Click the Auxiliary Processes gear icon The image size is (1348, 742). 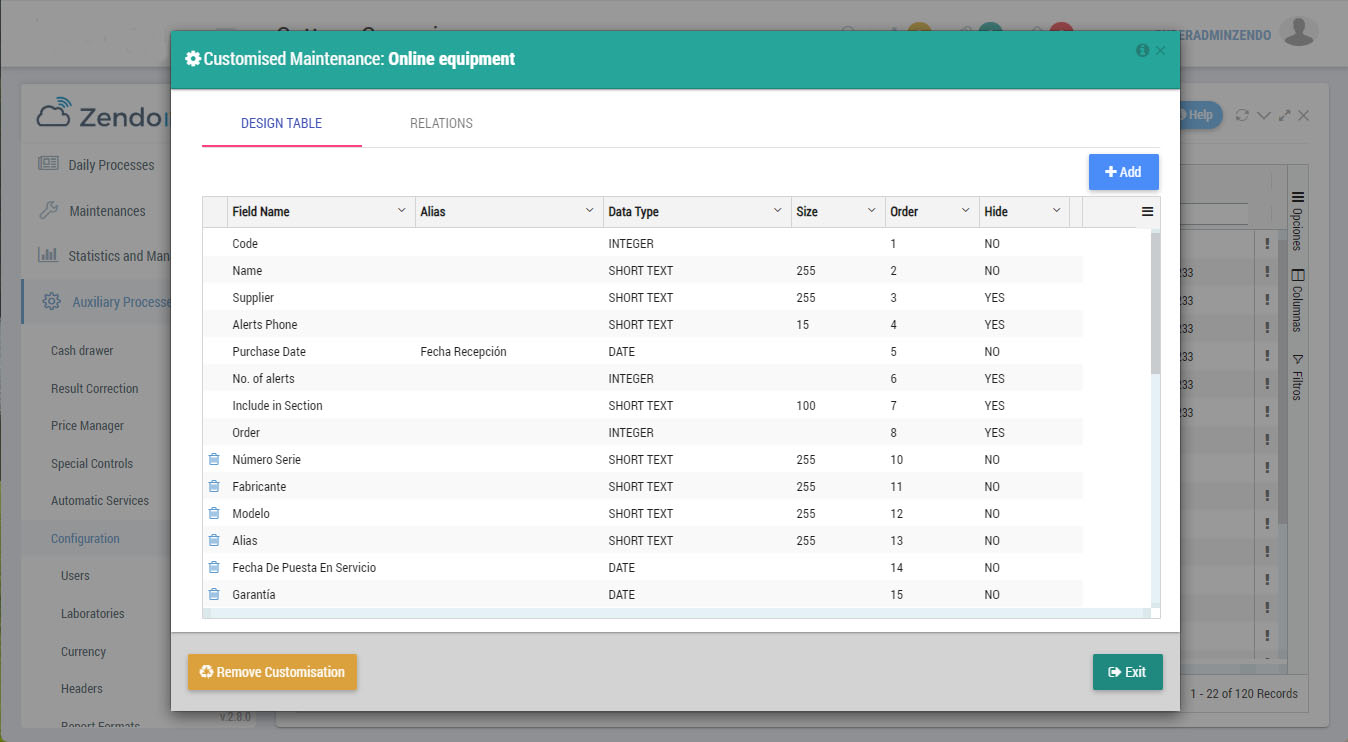point(52,301)
